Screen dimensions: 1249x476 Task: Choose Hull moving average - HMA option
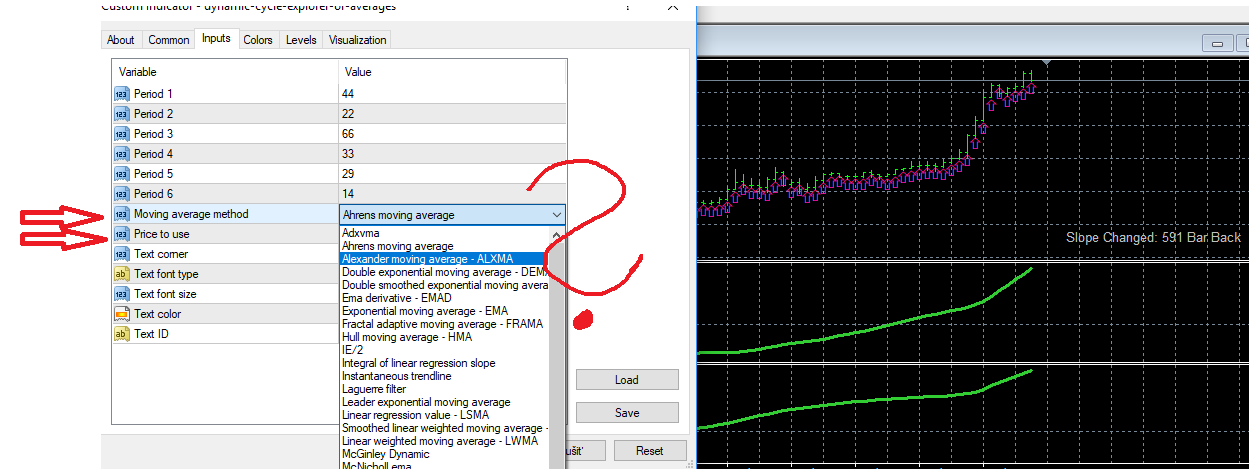[407, 337]
